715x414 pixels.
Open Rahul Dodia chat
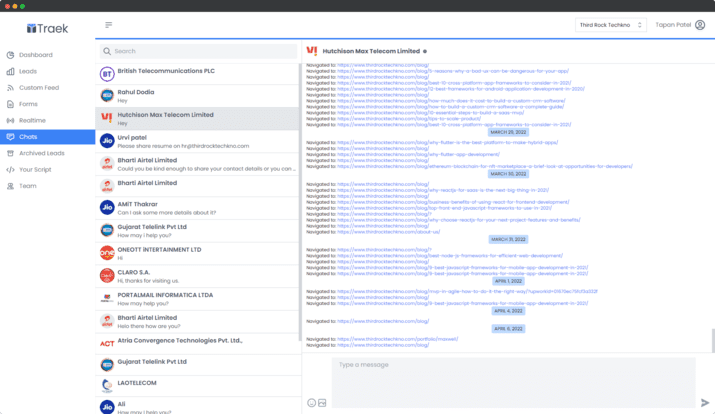coord(197,96)
